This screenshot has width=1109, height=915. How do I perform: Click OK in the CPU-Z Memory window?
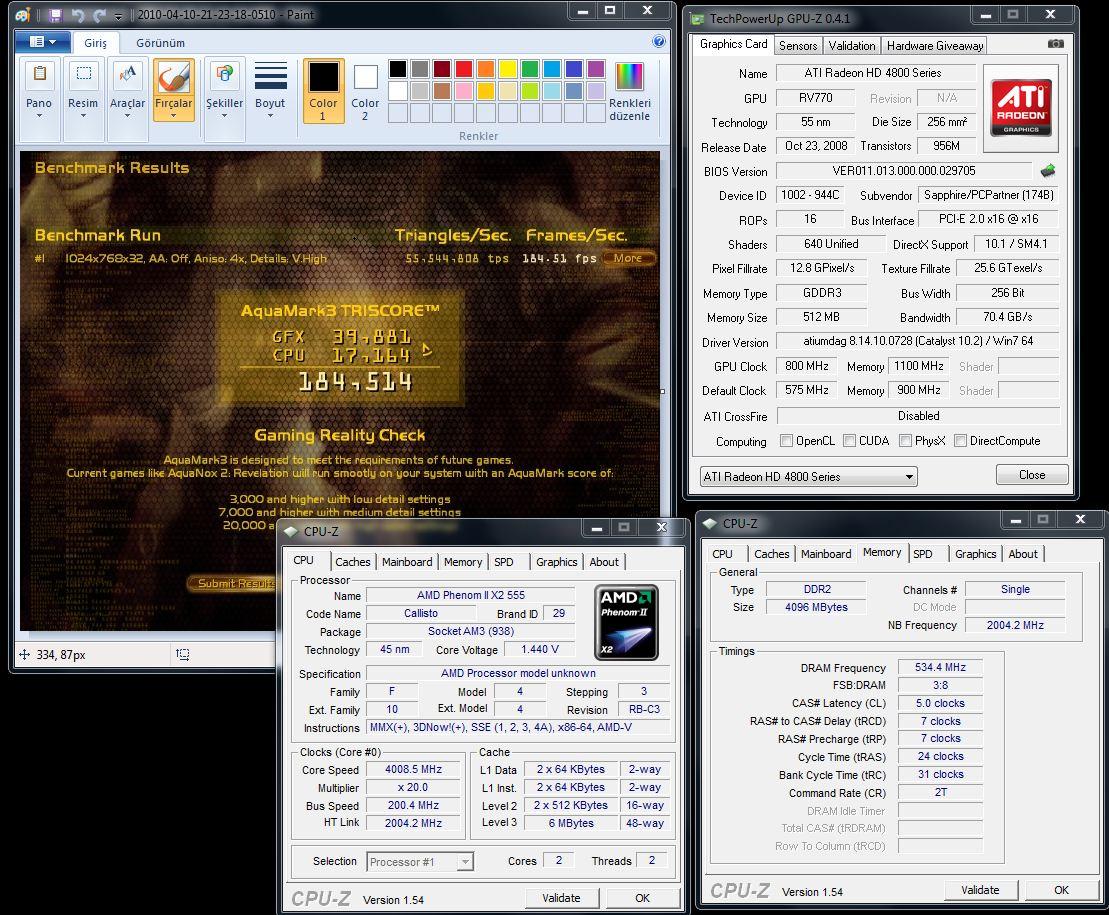coord(1061,890)
